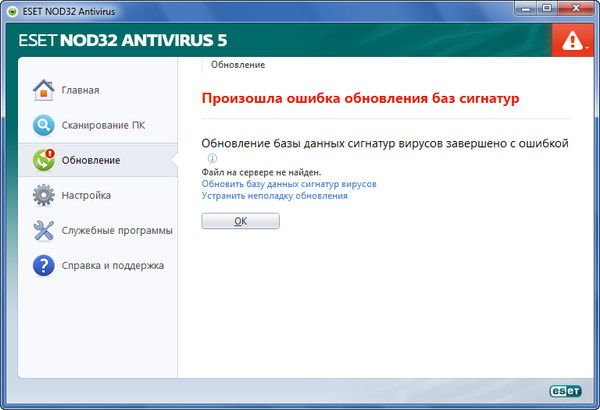Click the Обновление breadcrumb heading
Screen dimensions: 600x410
(x=238, y=65)
